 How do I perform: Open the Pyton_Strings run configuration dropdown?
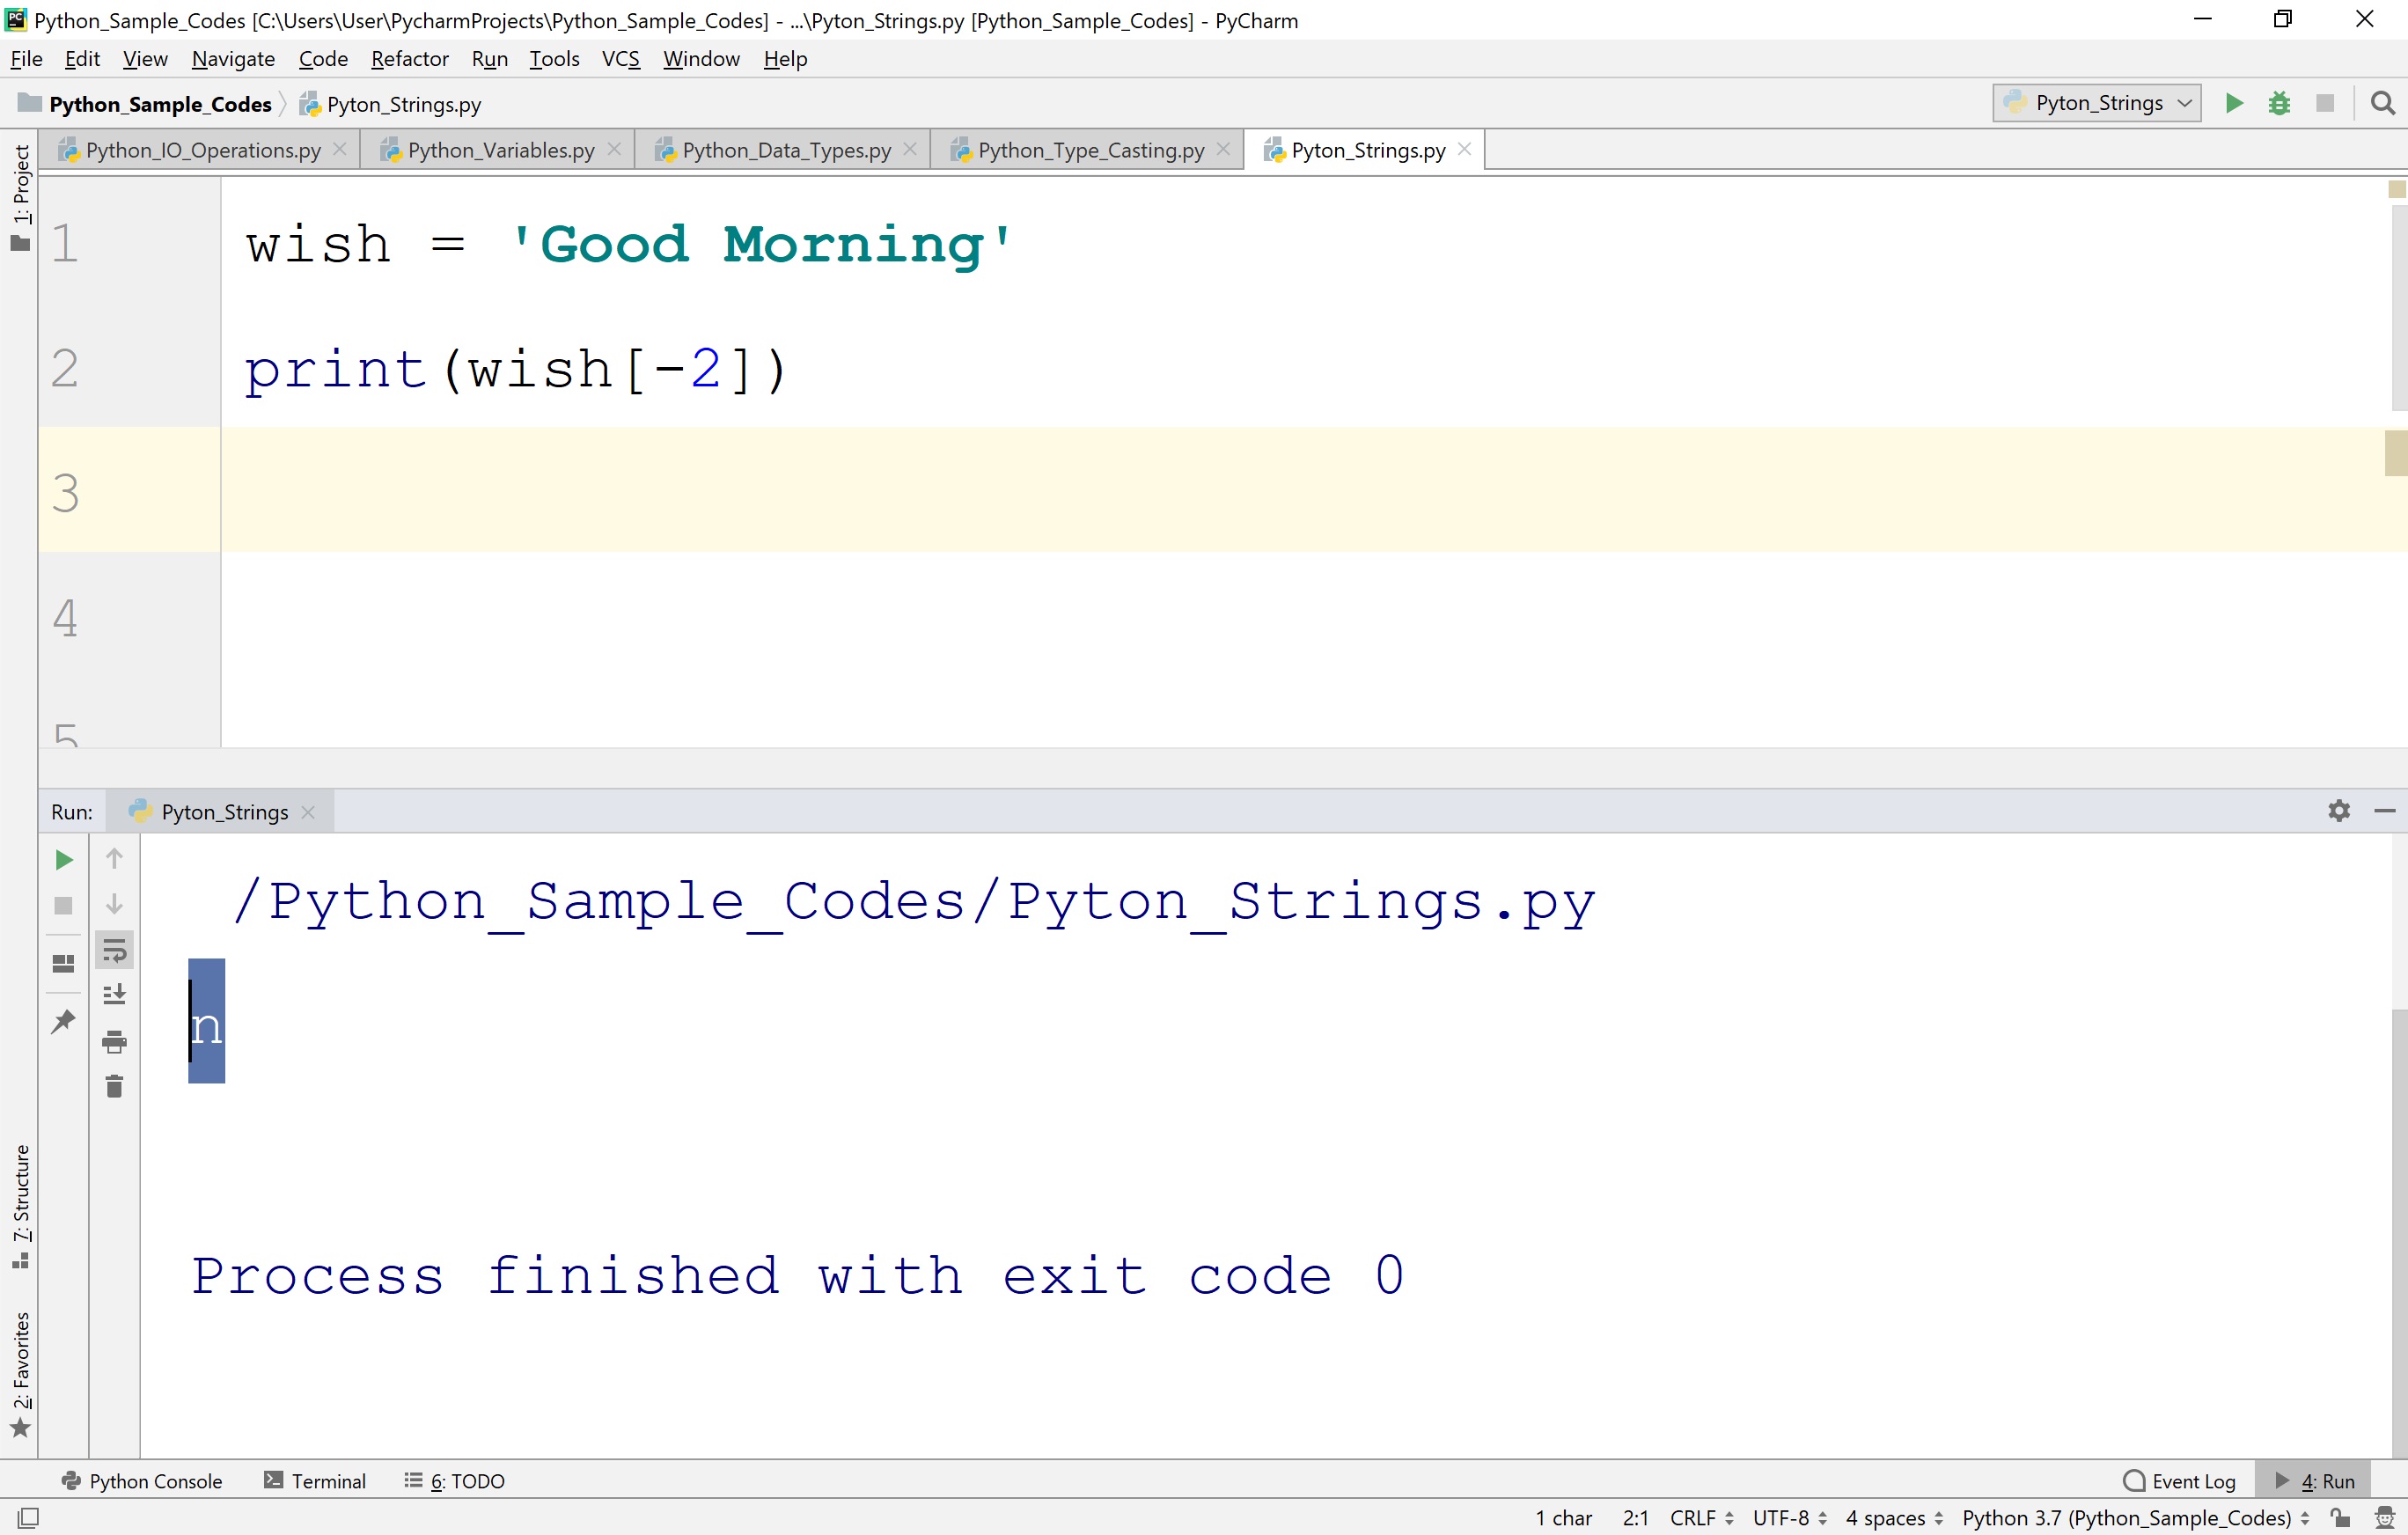(x=2096, y=103)
